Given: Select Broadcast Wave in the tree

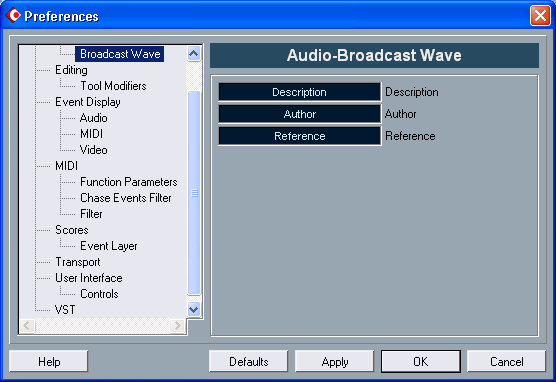Looking at the screenshot, I should [120, 54].
